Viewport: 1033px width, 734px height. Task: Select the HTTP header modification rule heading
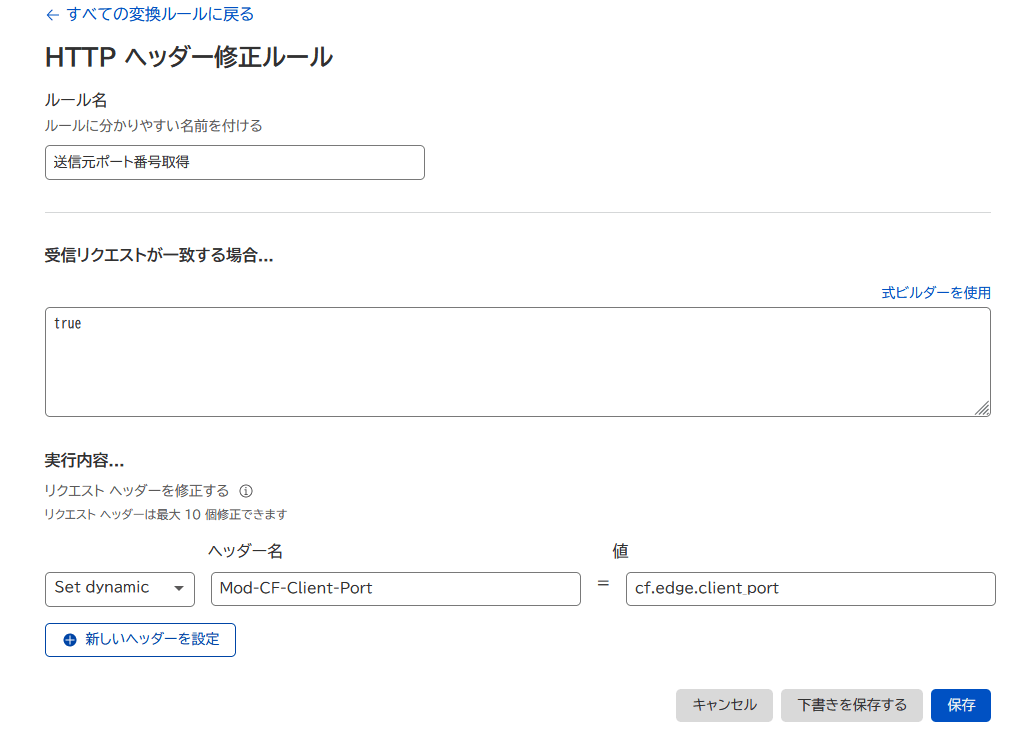[189, 57]
